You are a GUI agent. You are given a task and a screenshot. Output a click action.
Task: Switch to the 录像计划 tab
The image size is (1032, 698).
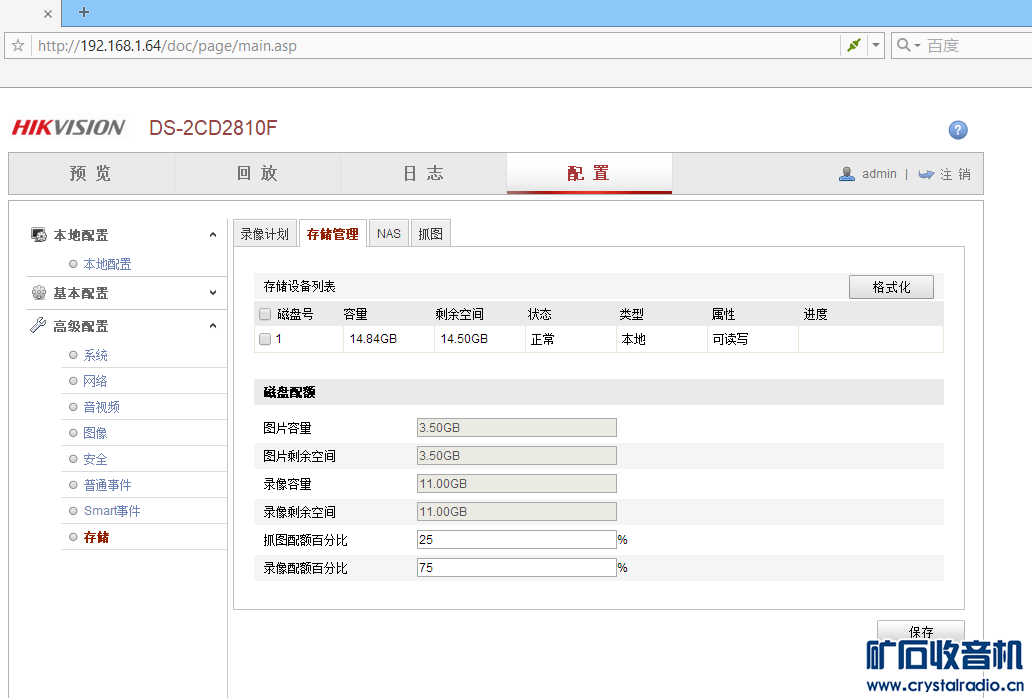click(264, 234)
